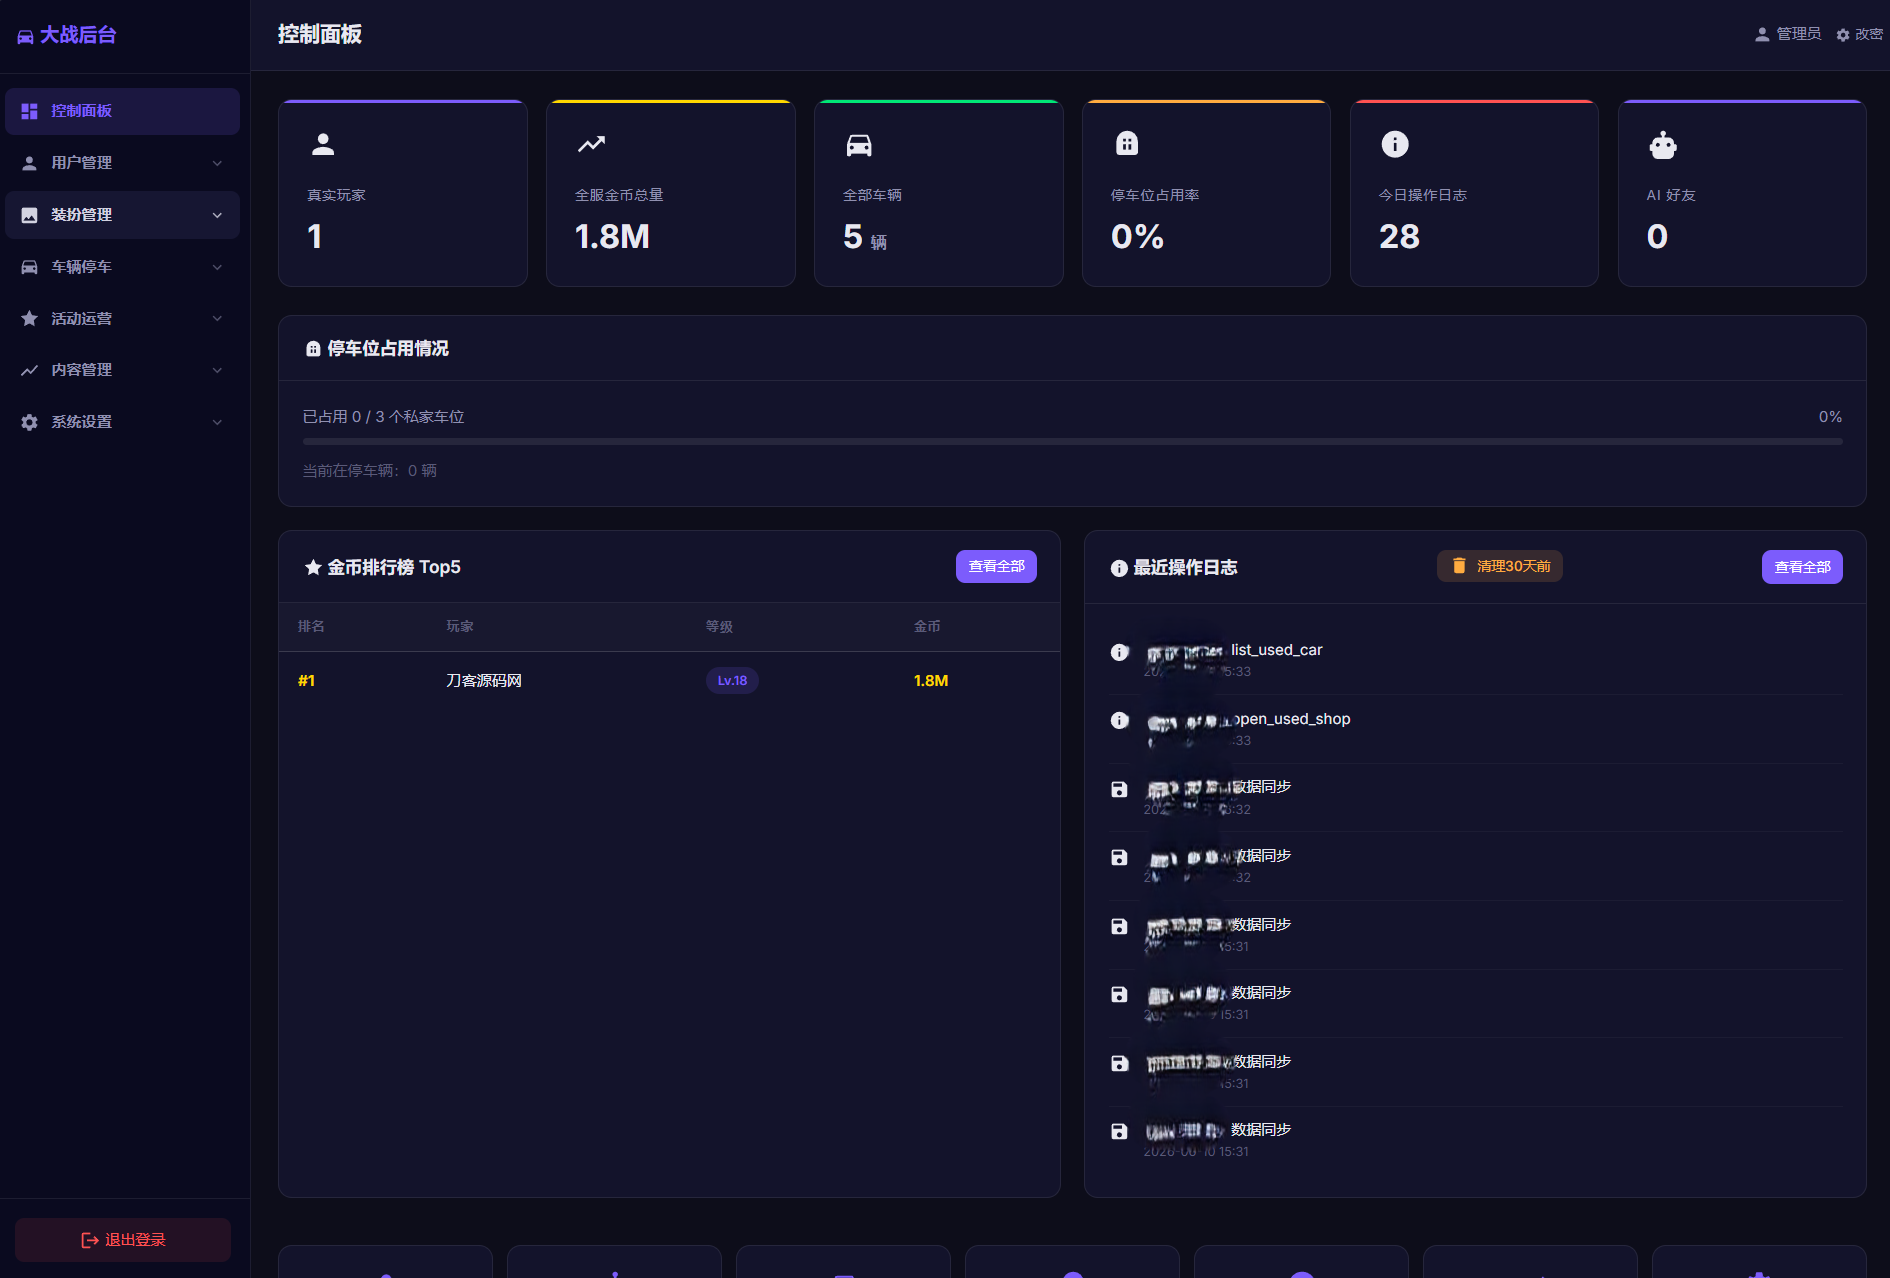The height and width of the screenshot is (1278, 1890).
Task: Expand the 内容管理 chevron
Action: (x=217, y=370)
